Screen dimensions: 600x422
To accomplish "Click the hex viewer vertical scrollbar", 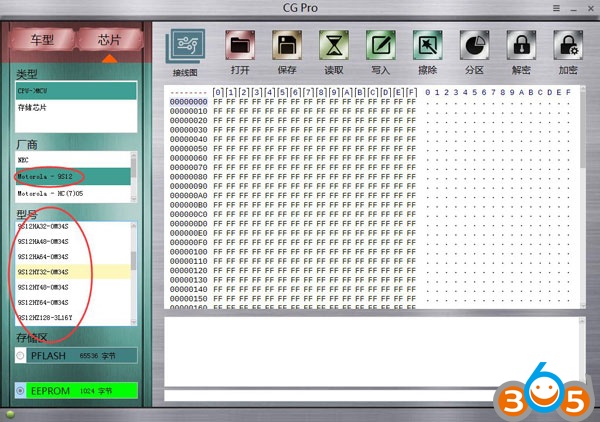I will tap(583, 197).
